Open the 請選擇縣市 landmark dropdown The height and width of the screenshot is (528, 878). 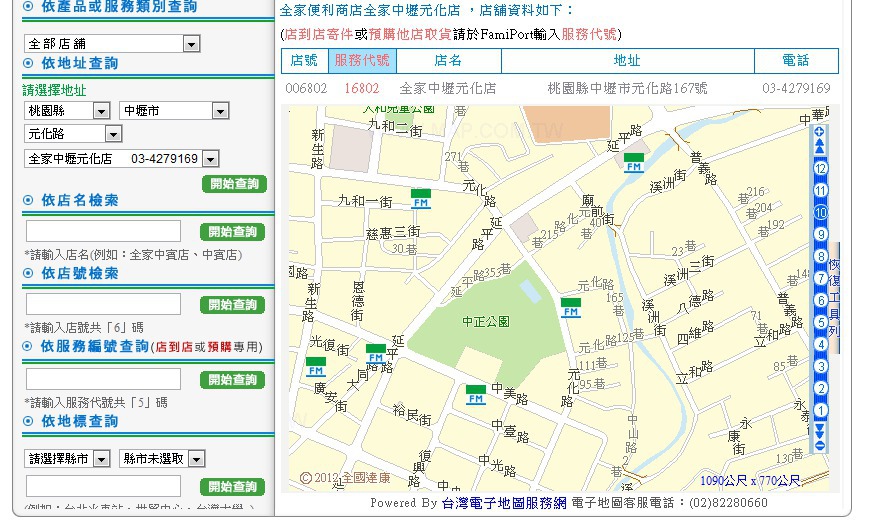[x=67, y=459]
